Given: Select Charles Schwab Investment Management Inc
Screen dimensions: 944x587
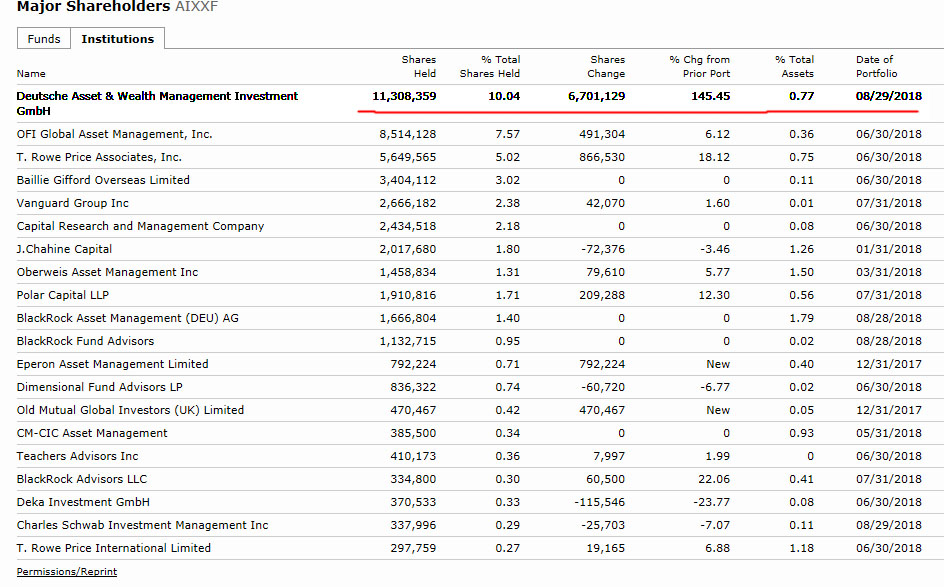Looking at the screenshot, I should [x=142, y=525].
